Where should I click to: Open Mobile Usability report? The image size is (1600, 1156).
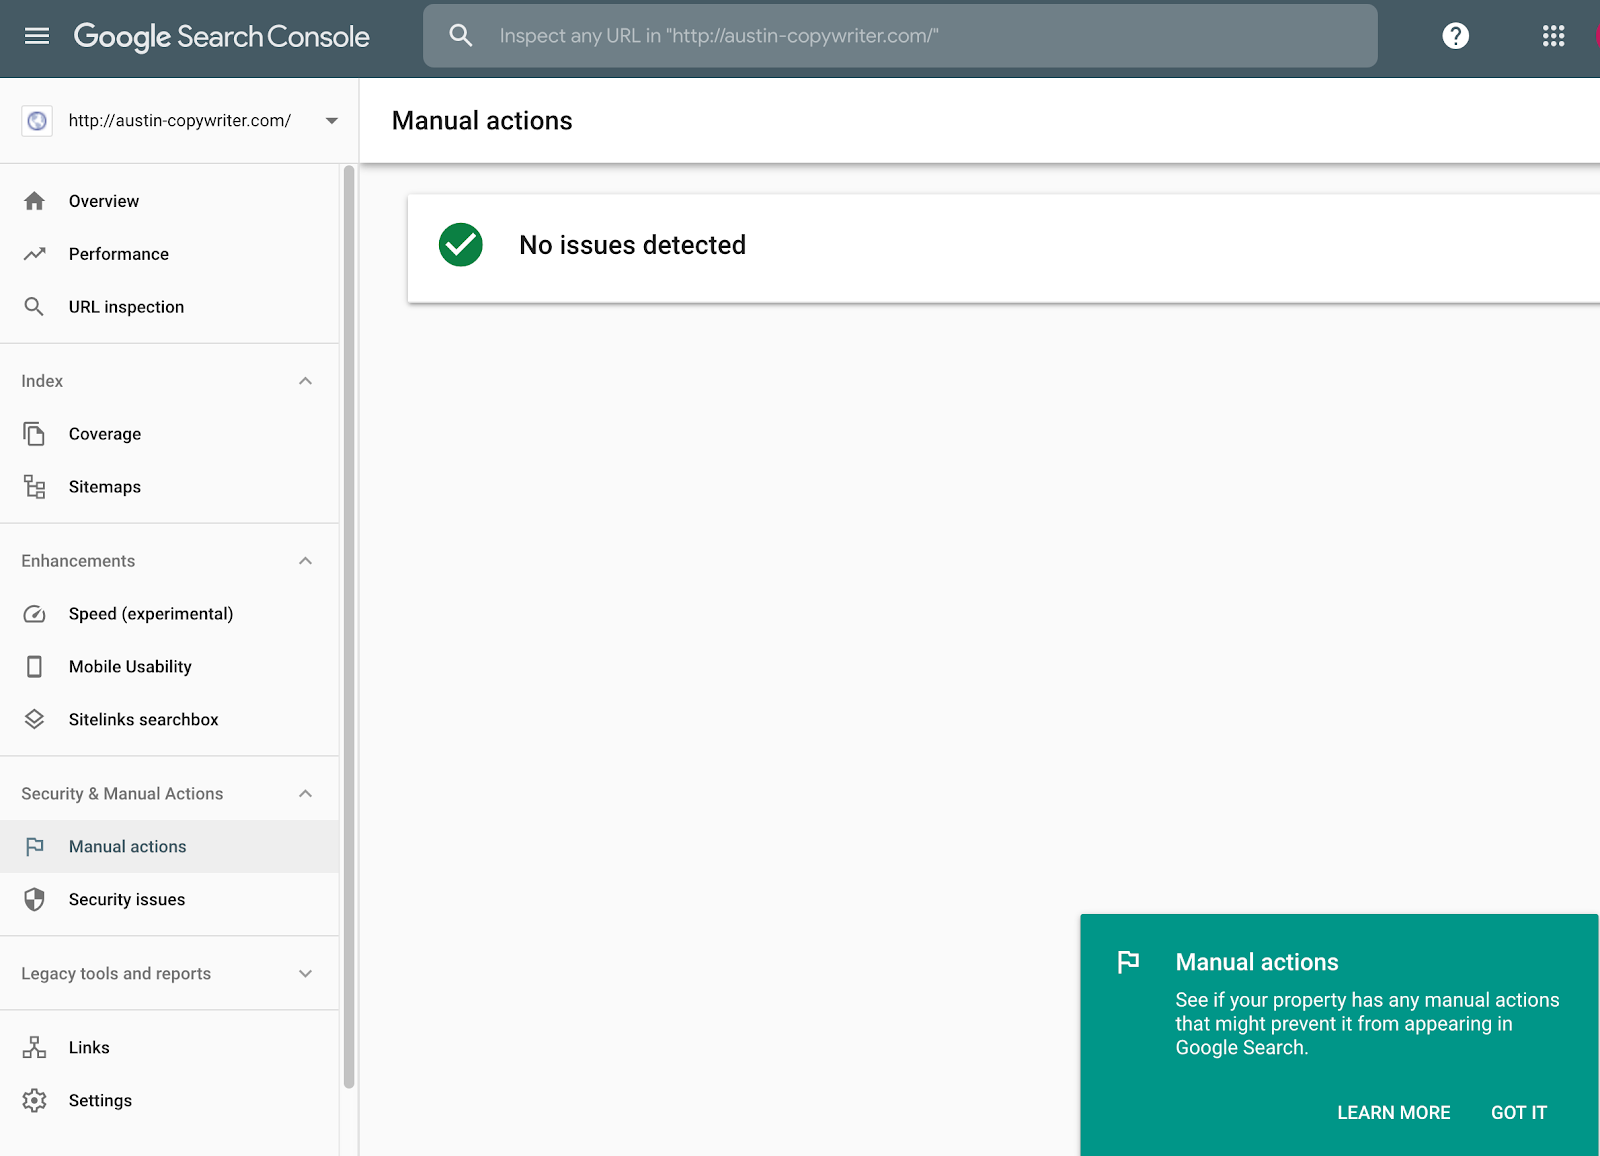coord(170,667)
